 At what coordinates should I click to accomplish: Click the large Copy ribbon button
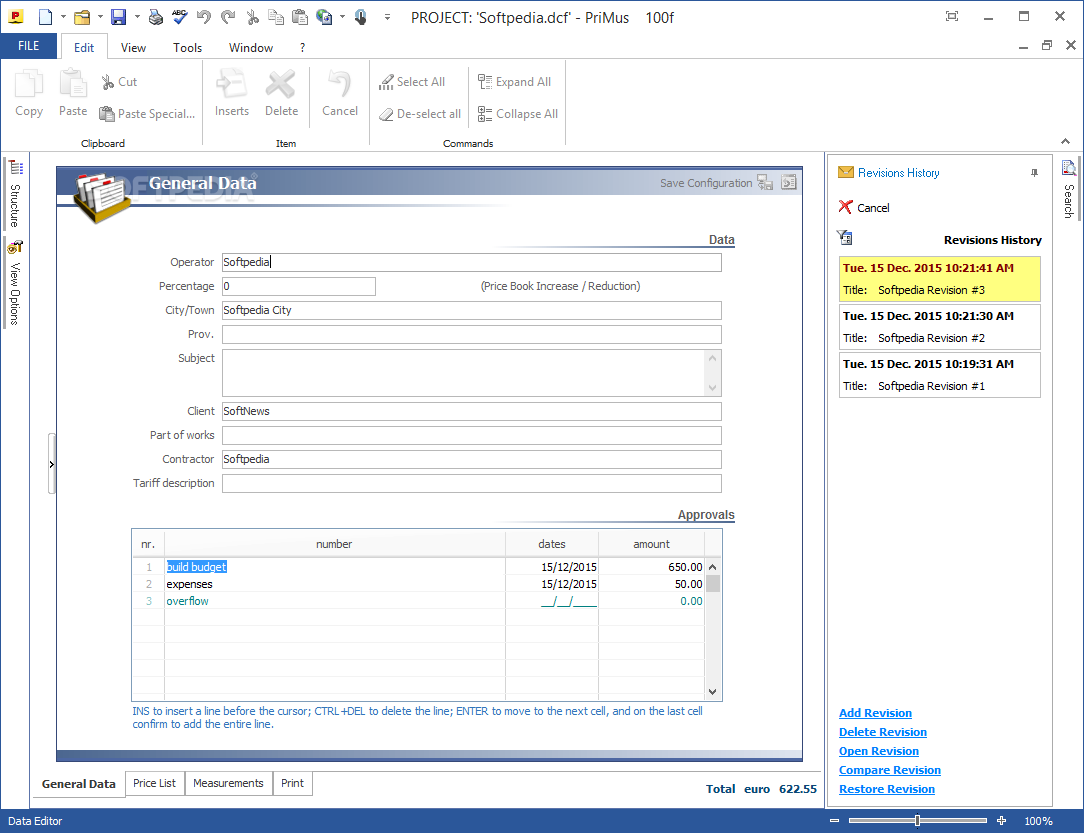[x=29, y=93]
